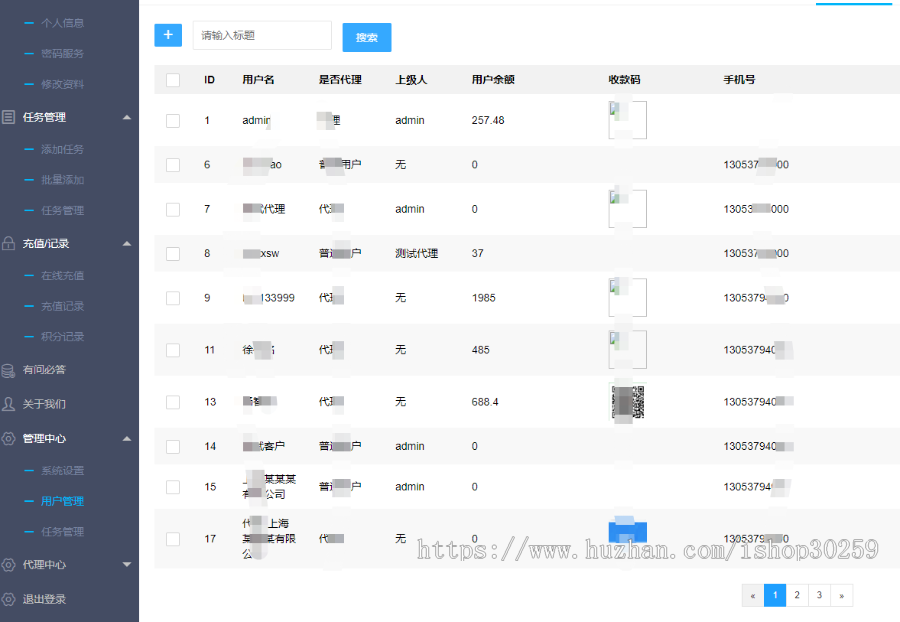Click the next page » button

[841, 595]
